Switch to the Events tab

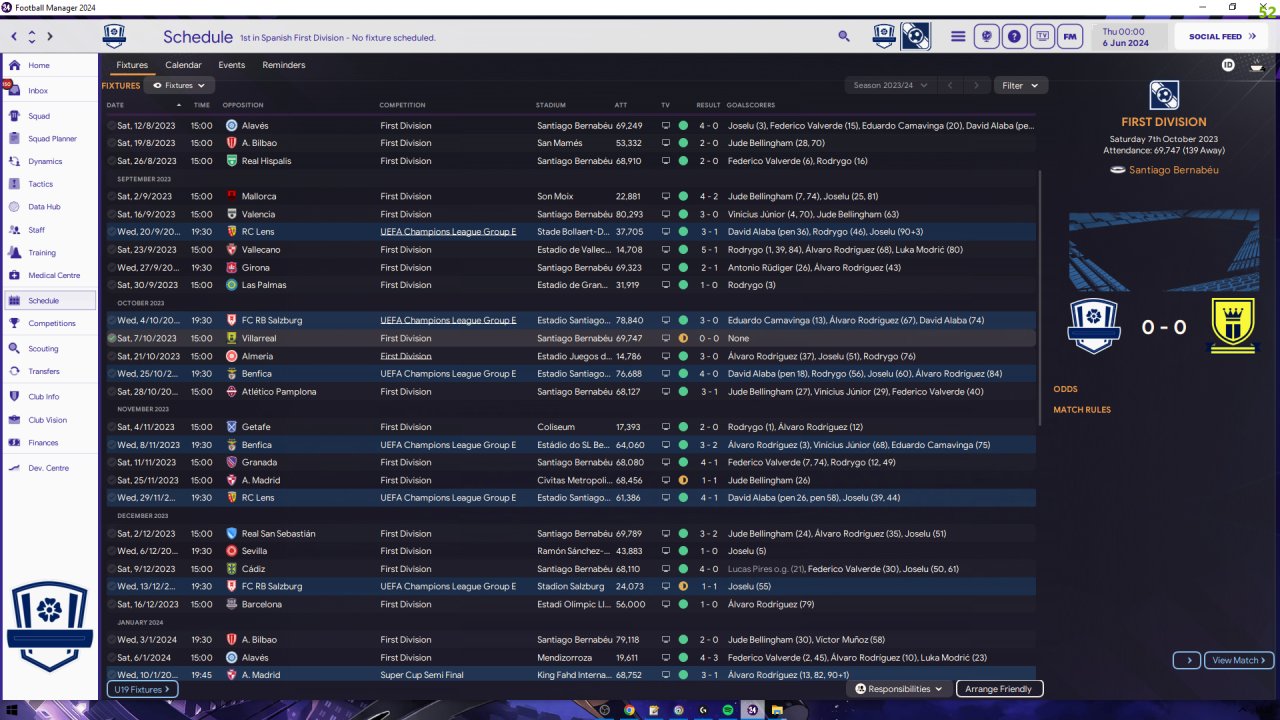232,65
